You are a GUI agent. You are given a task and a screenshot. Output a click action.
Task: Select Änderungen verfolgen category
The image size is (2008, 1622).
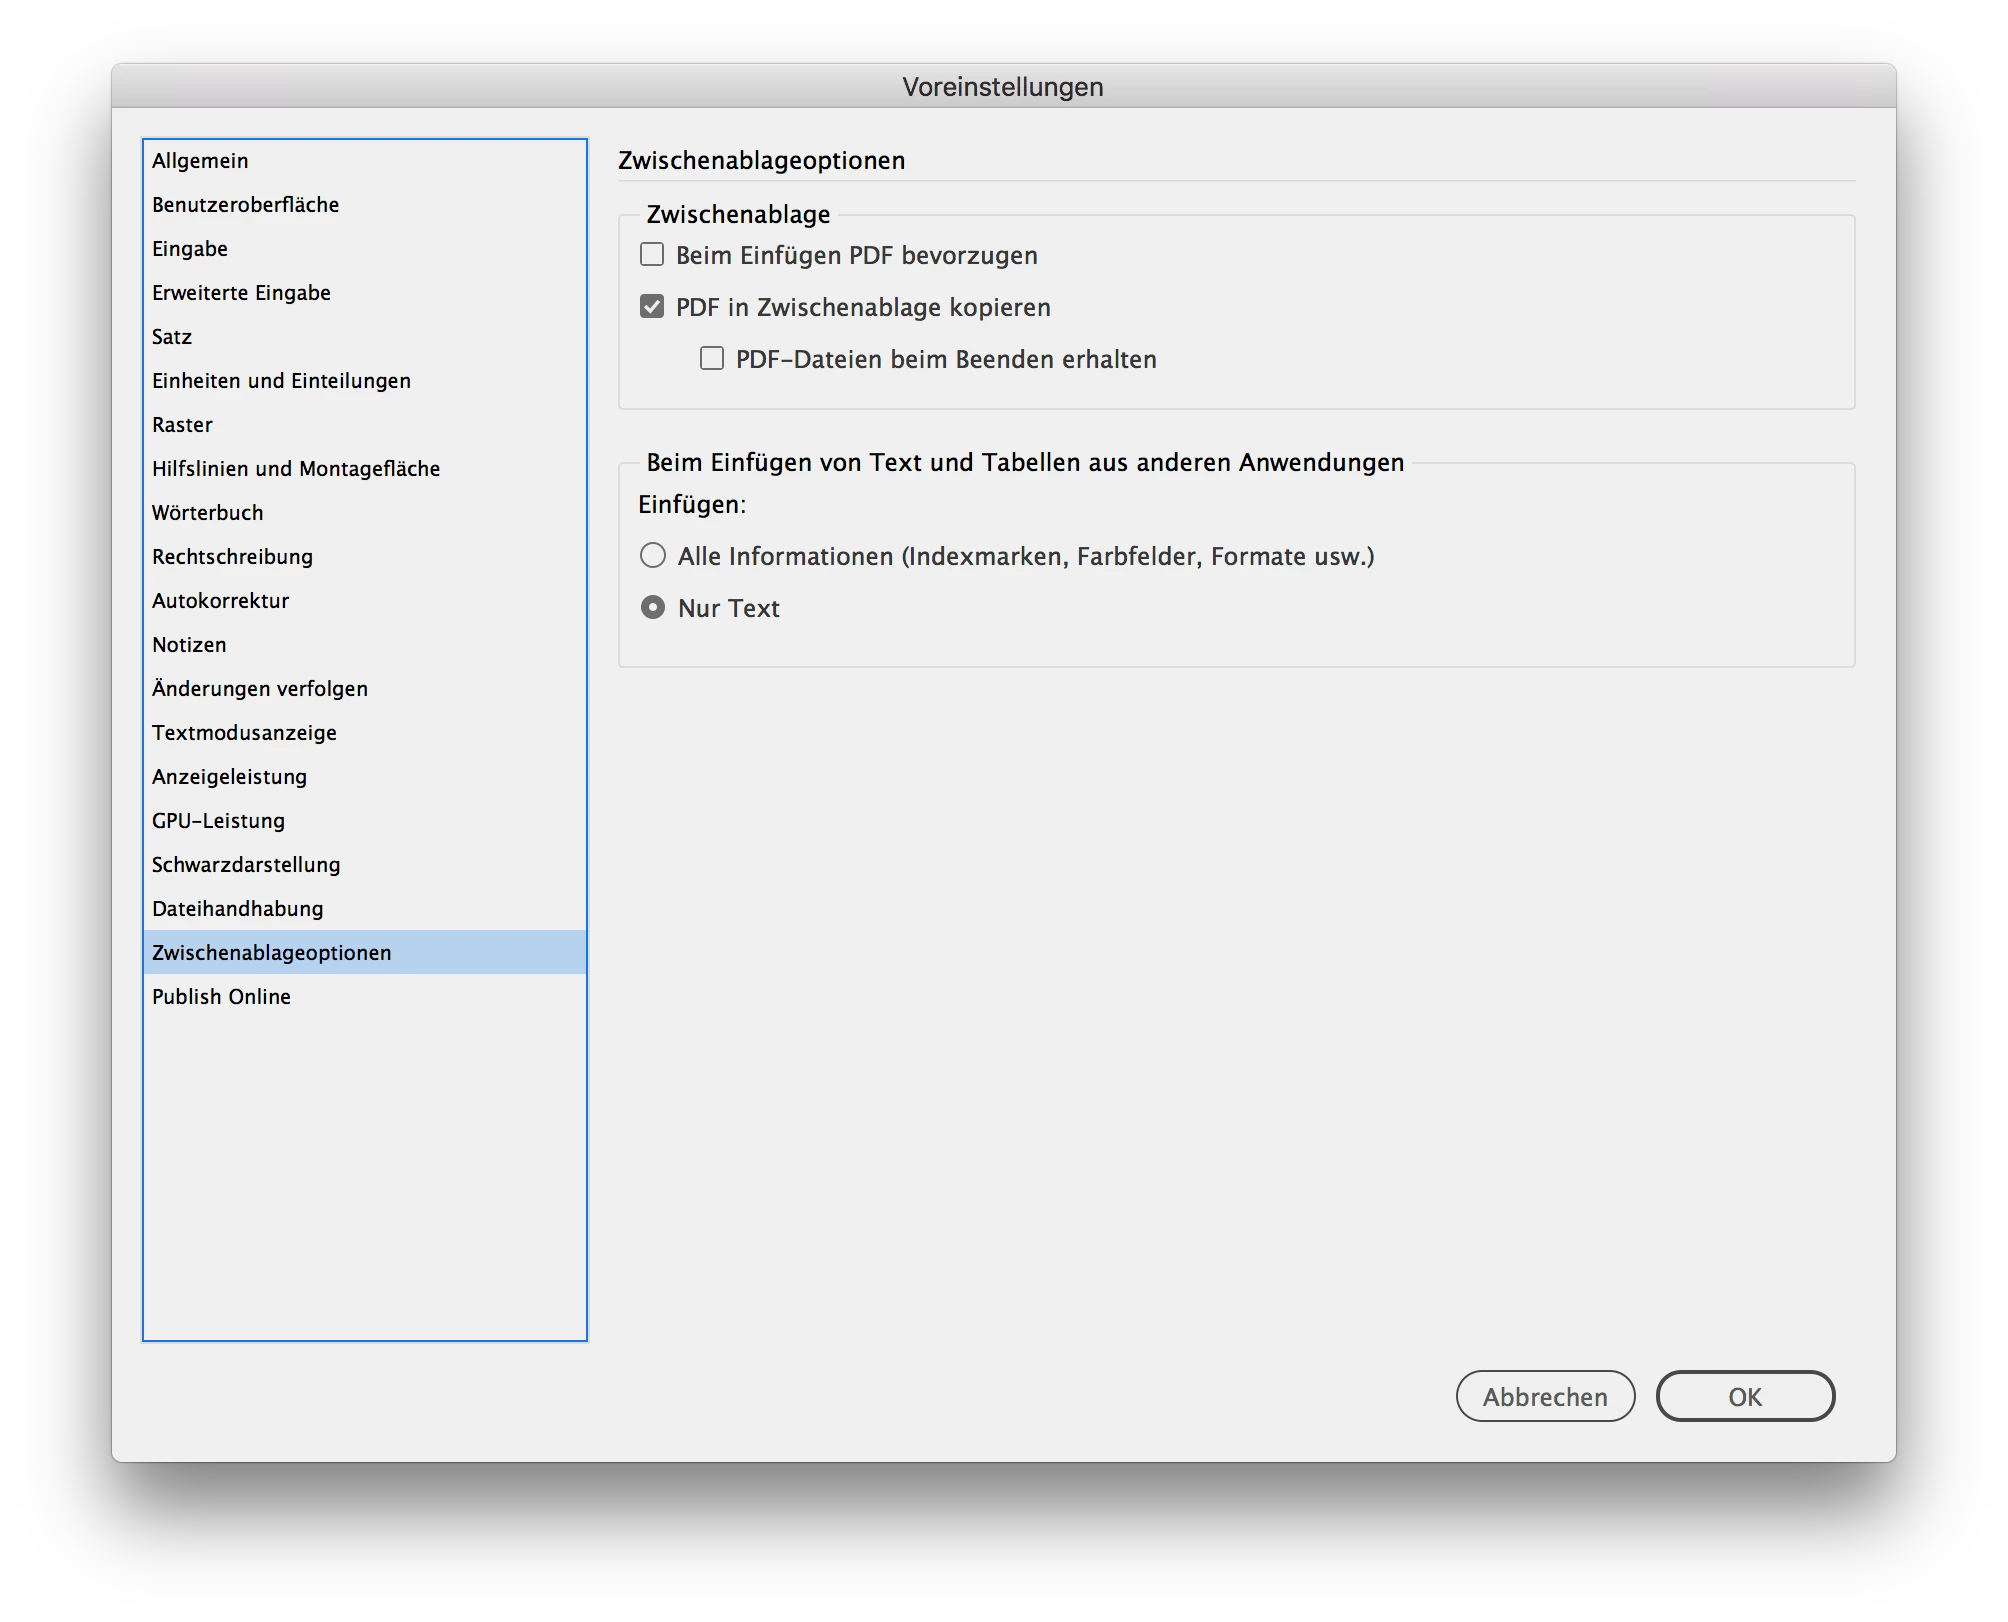click(260, 689)
